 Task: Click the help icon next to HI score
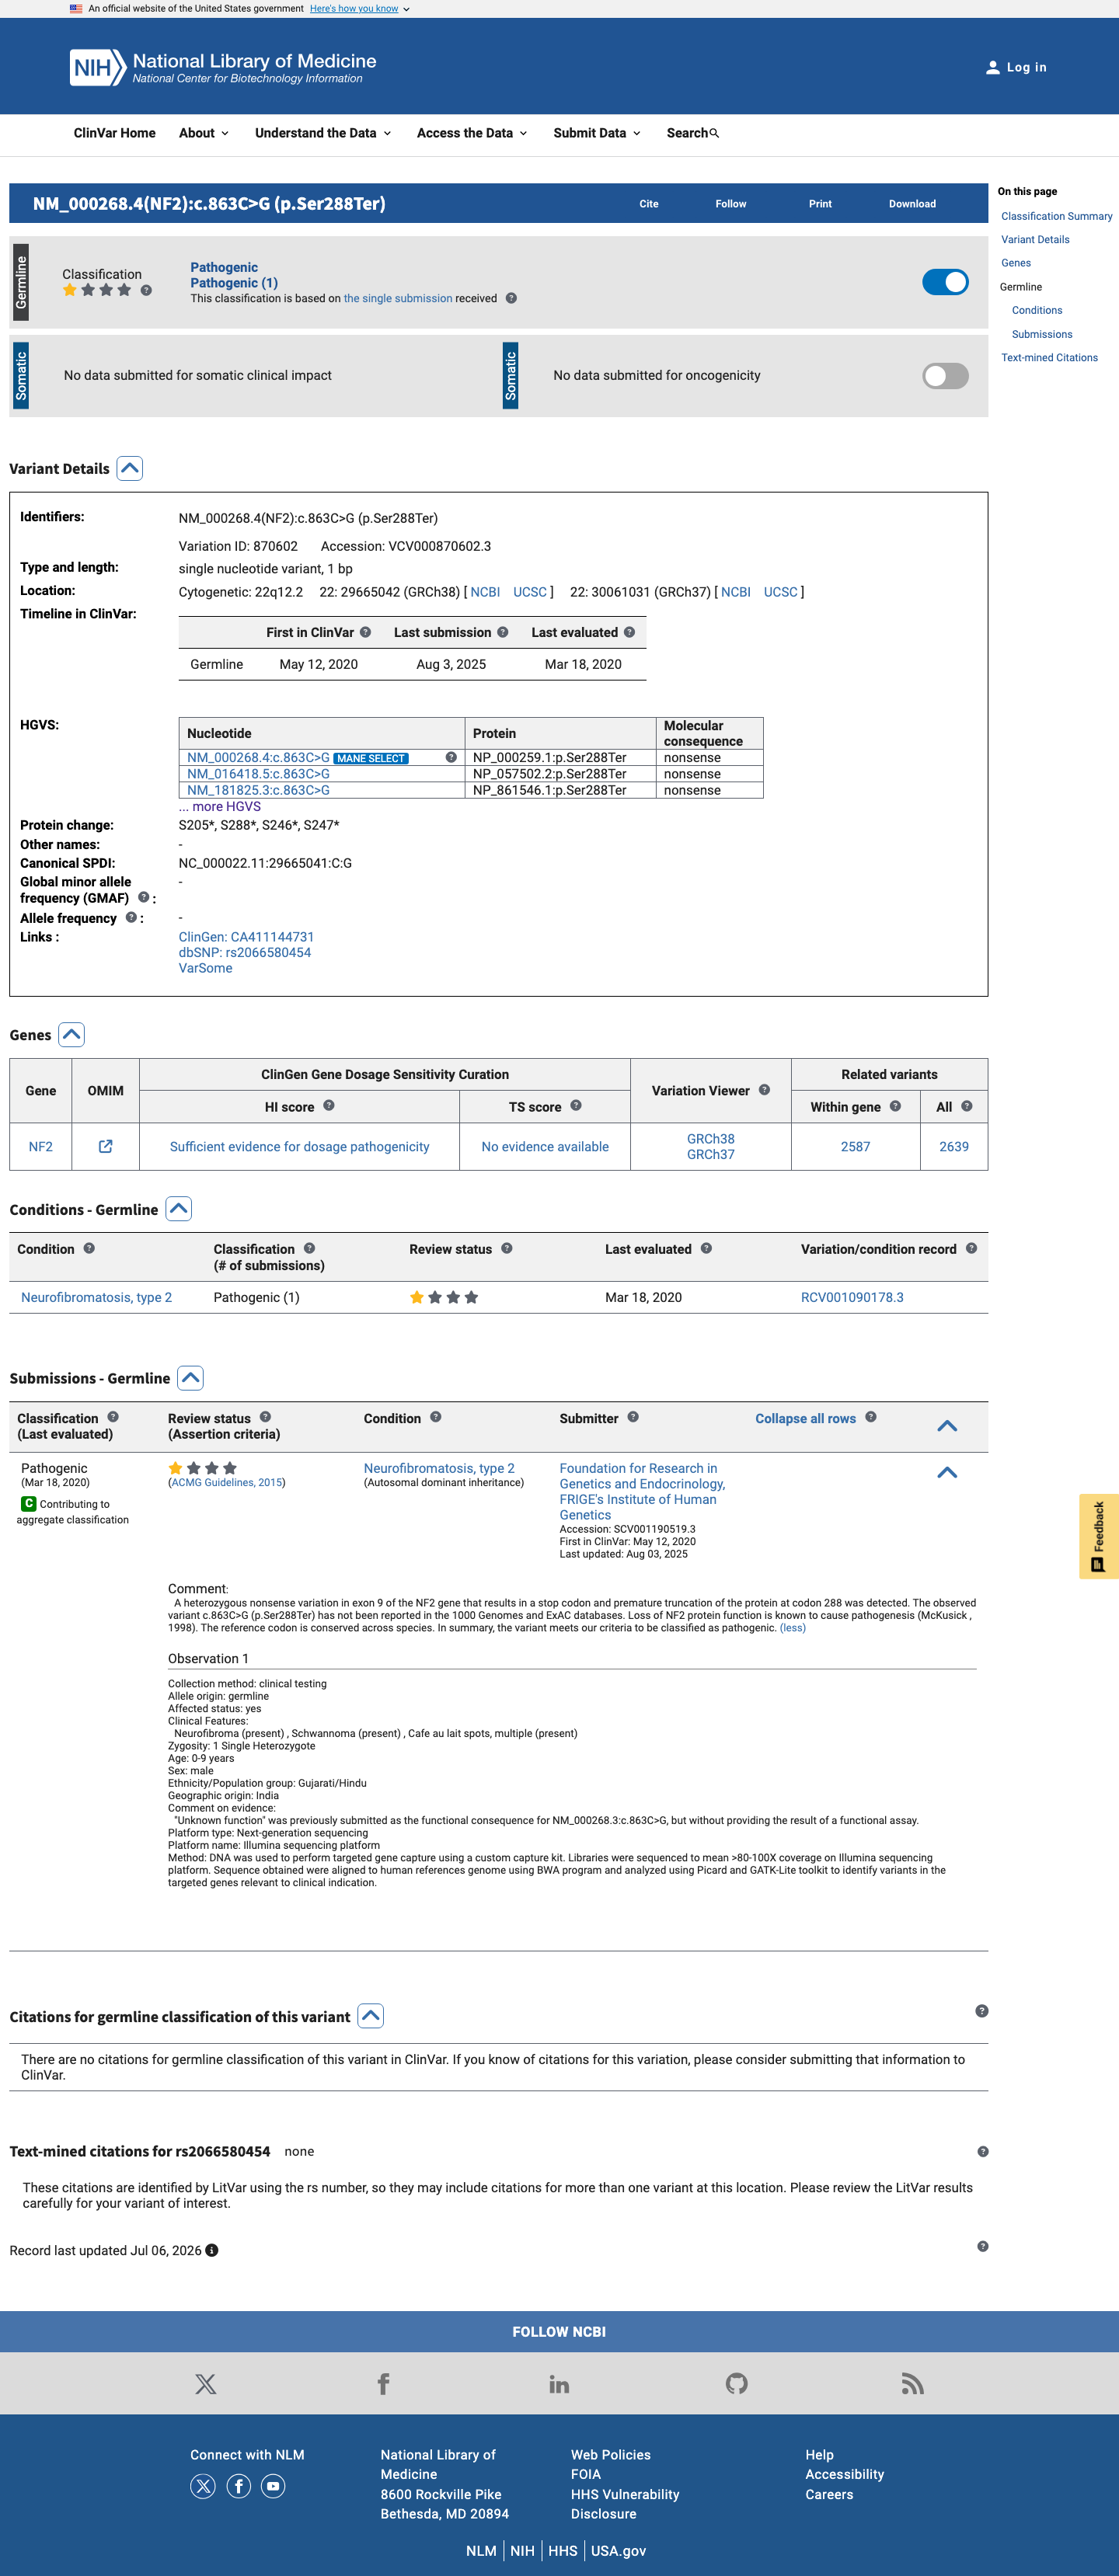coord(329,1105)
